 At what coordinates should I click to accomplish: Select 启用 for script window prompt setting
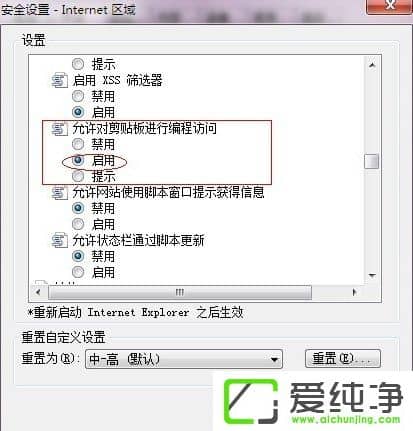pyautogui.click(x=78, y=224)
